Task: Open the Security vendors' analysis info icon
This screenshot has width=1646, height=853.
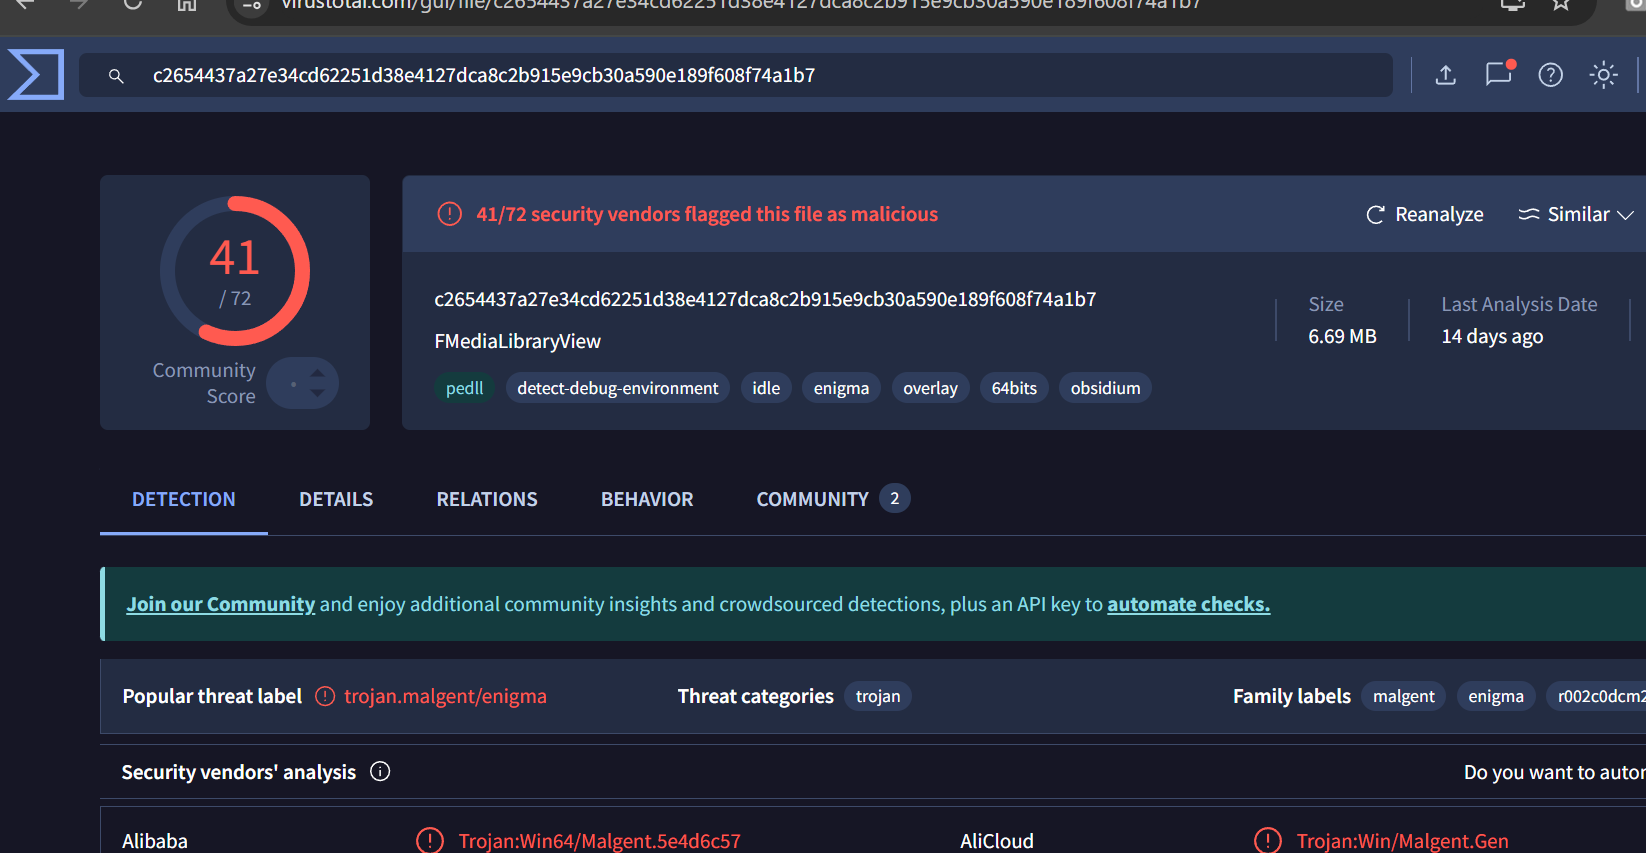Action: point(380,771)
